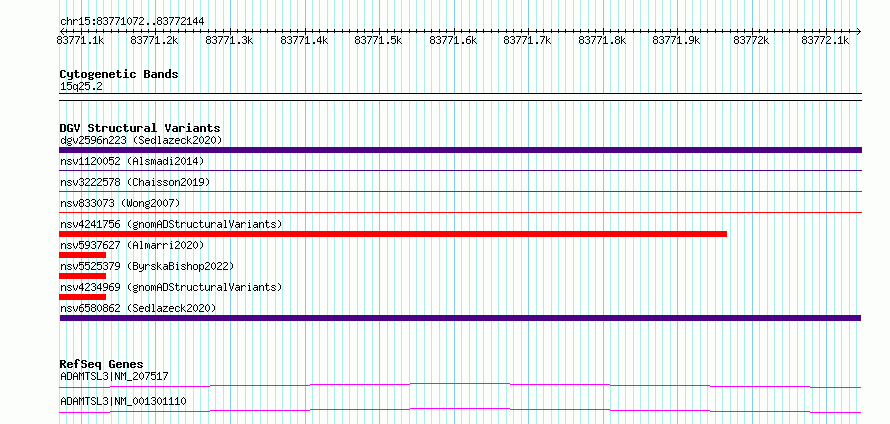The width and height of the screenshot is (890, 424).
Task: Click the DGV Structural Variants heading
Action: [x=140, y=128]
